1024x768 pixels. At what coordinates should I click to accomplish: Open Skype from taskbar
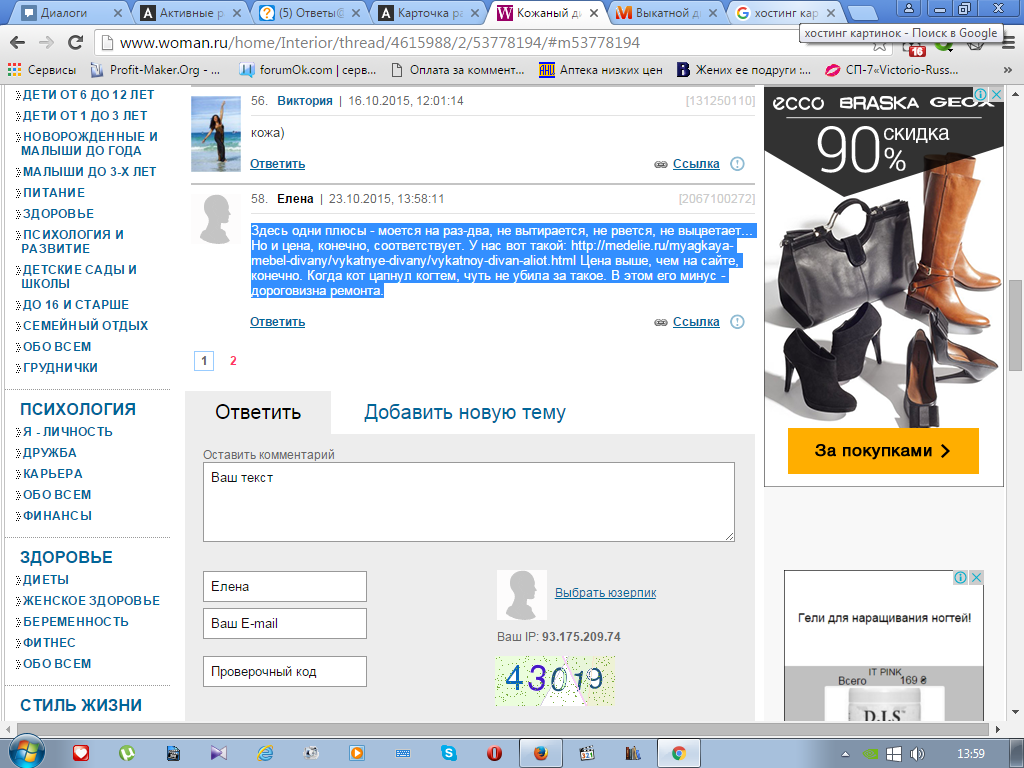pos(449,754)
